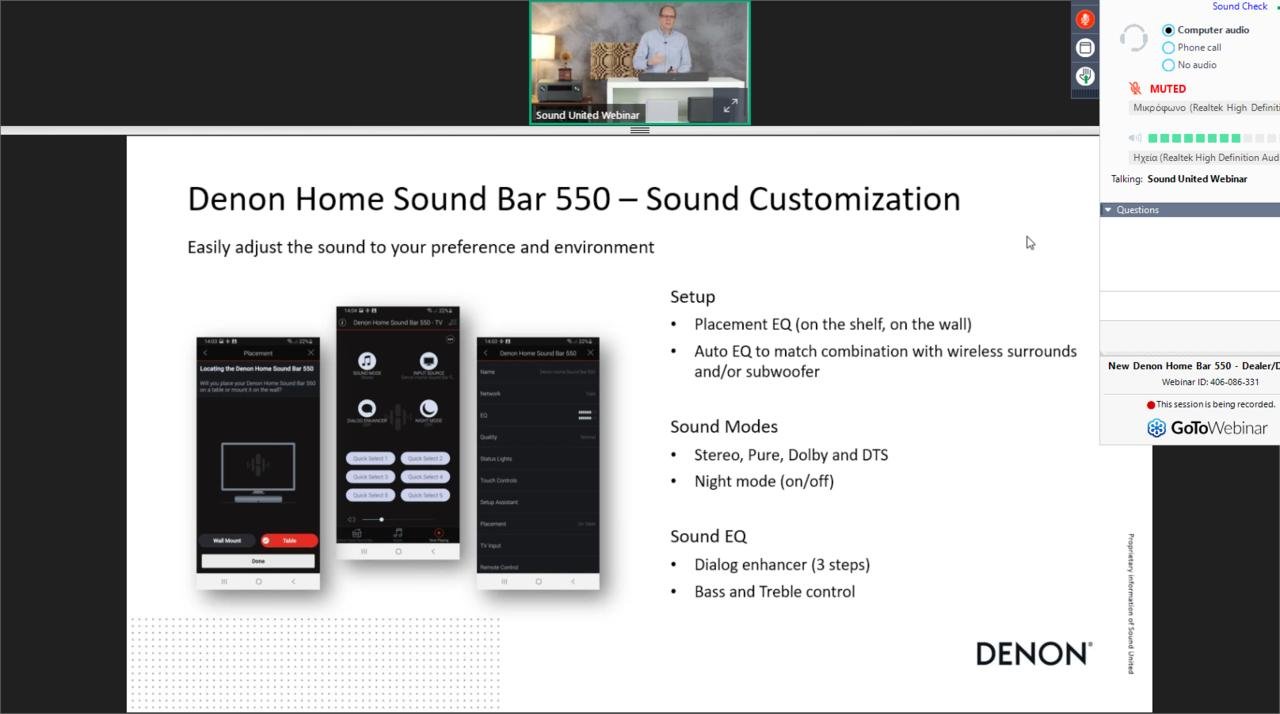Click the Sound United Webinar video label
The image size is (1280, 714).
[x=587, y=115]
